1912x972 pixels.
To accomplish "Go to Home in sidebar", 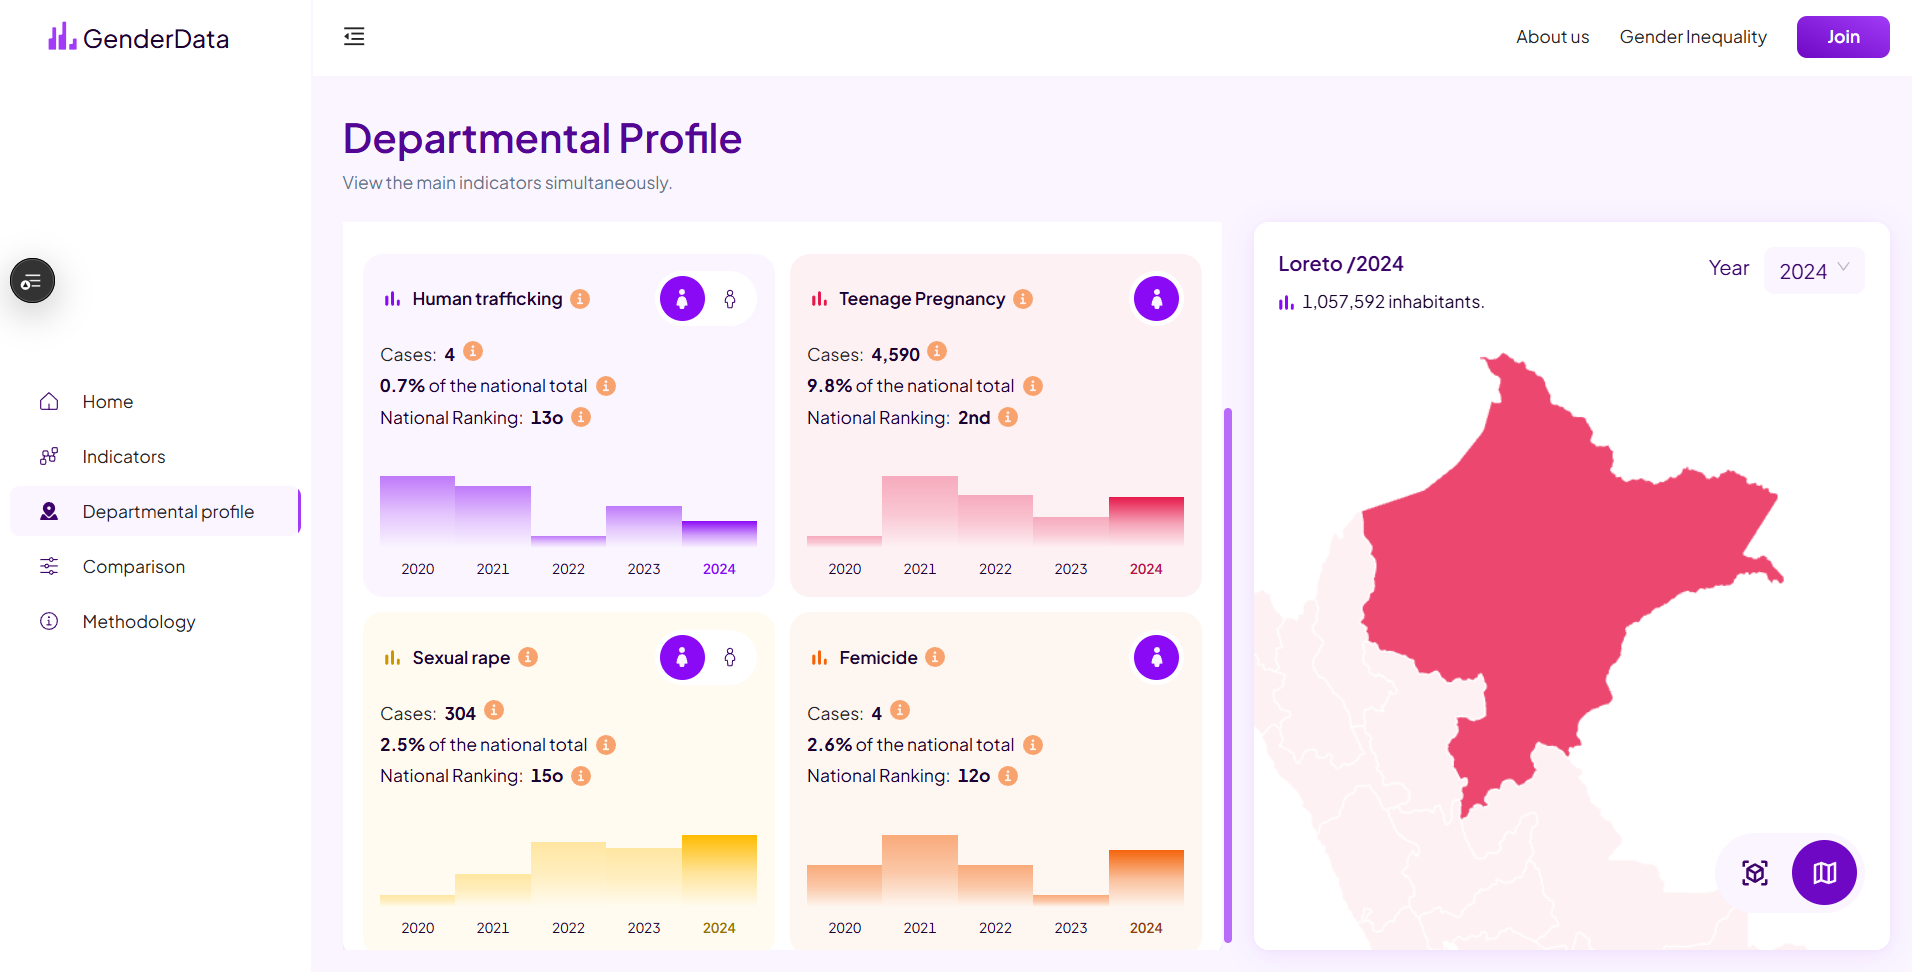I will [x=155, y=402].
